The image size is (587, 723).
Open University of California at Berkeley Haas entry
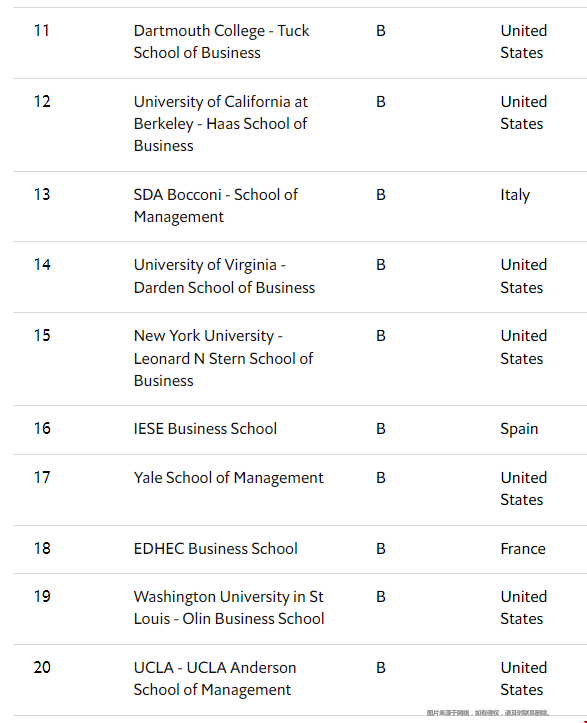221,124
